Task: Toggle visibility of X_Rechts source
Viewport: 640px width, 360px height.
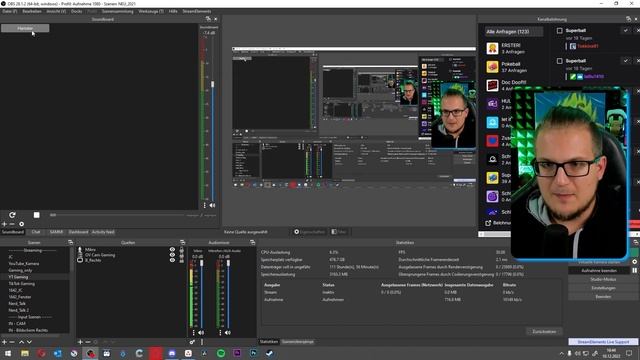Action: click(172, 260)
